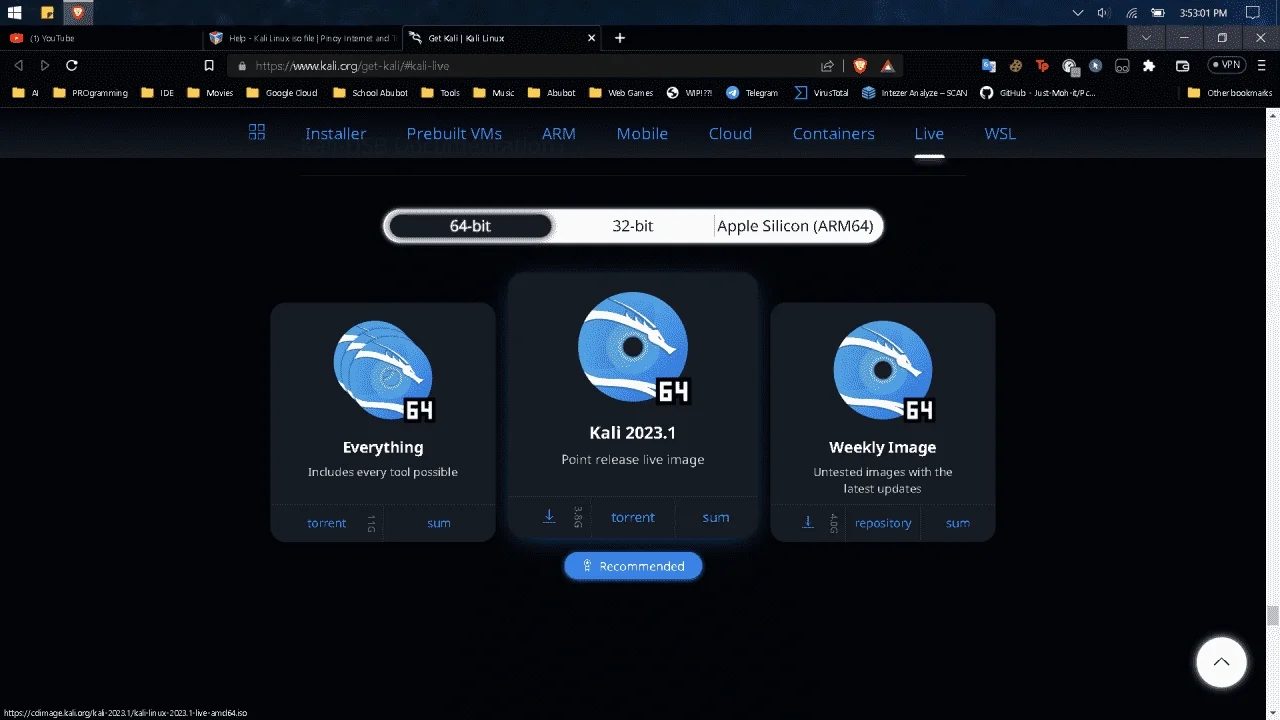The height and width of the screenshot is (720, 1280).
Task: Click the Recommended badge button
Action: coord(633,566)
